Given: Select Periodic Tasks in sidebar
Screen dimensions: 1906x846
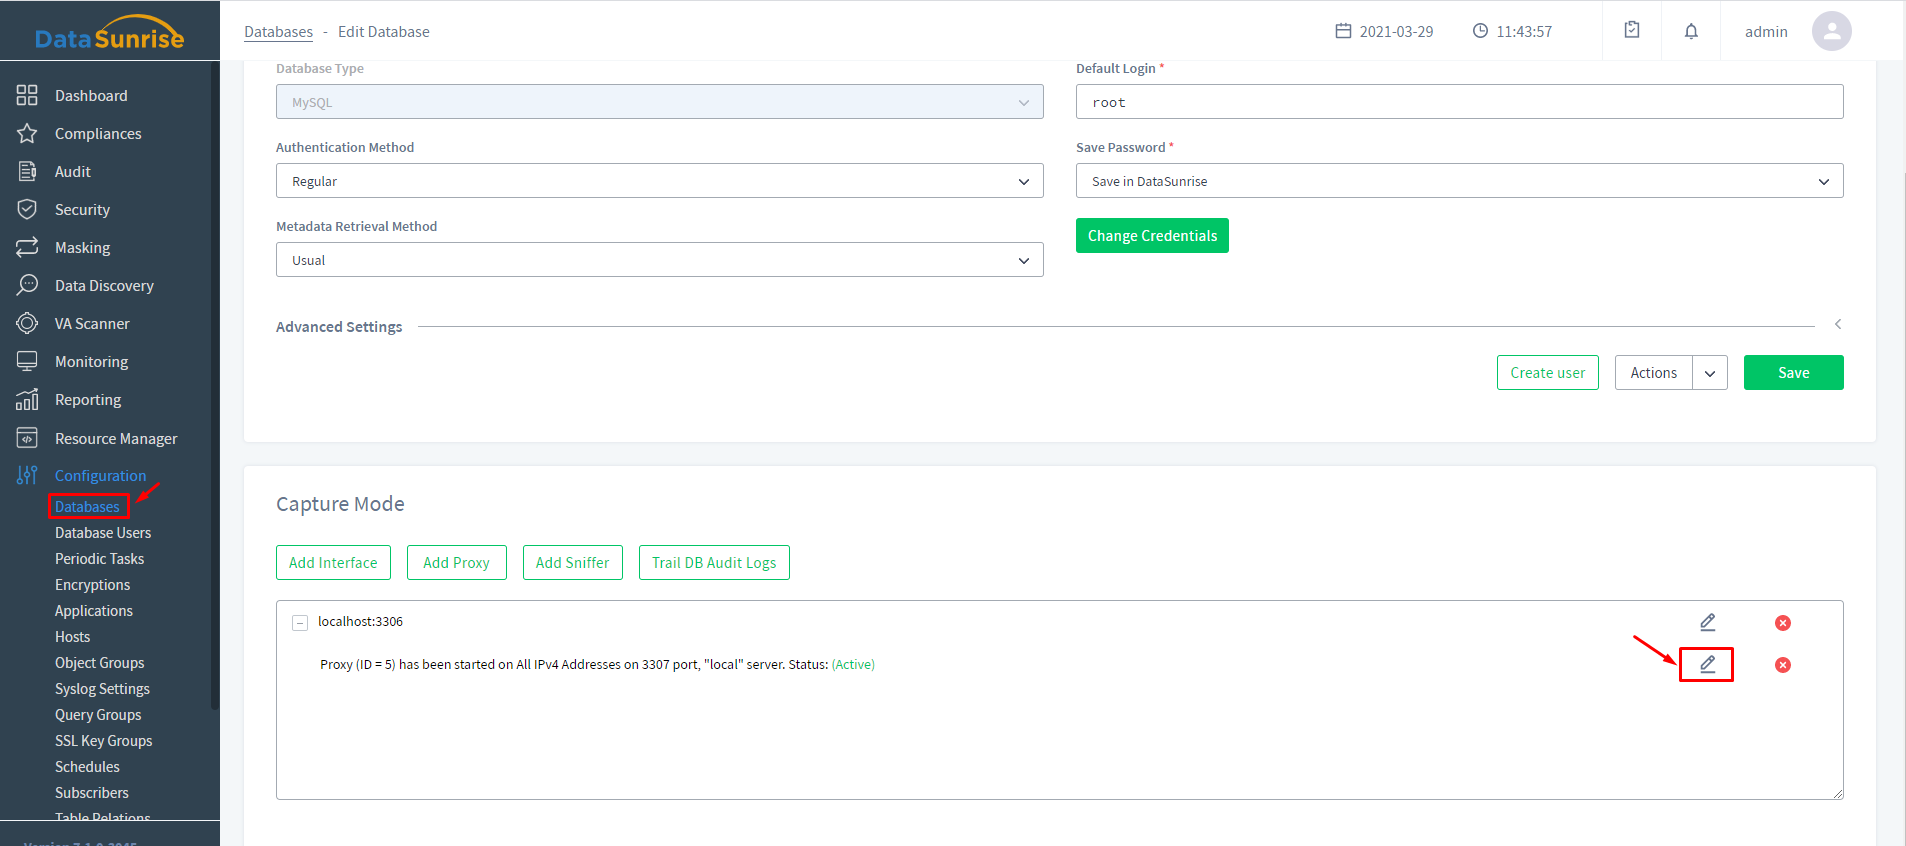Looking at the screenshot, I should tap(99, 559).
